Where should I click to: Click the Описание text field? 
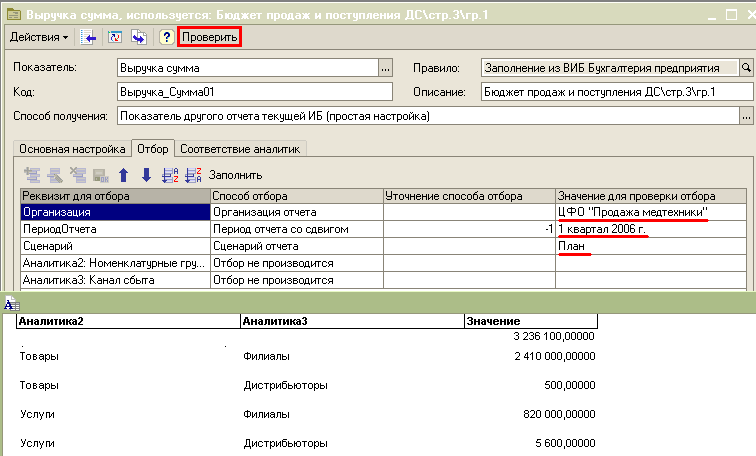[615, 92]
